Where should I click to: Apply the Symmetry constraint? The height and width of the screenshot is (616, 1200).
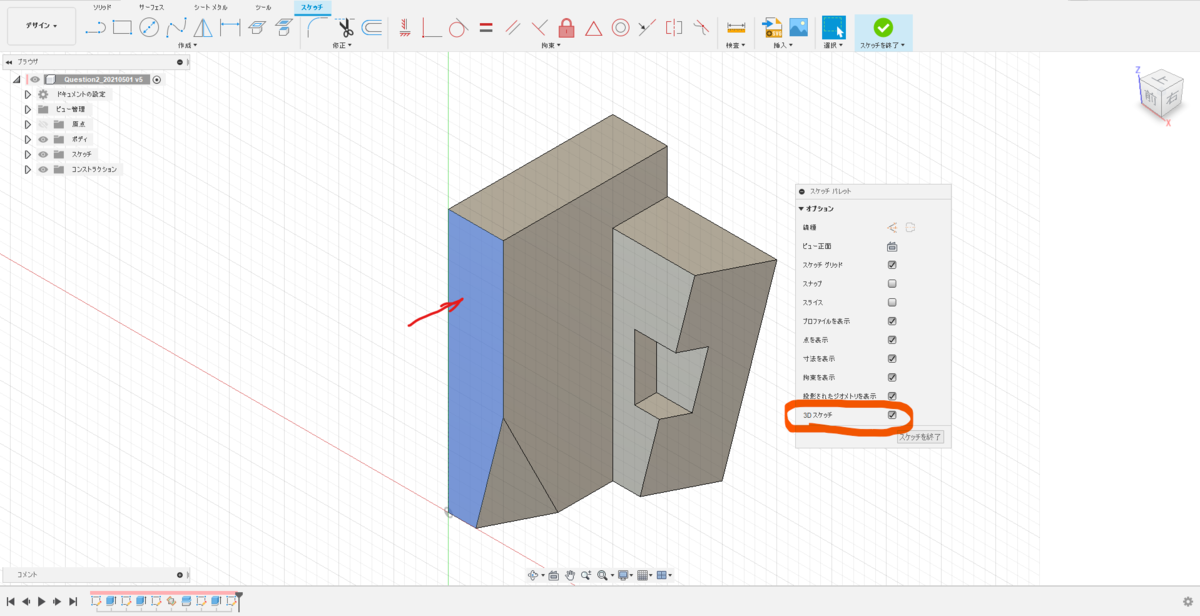click(x=673, y=28)
